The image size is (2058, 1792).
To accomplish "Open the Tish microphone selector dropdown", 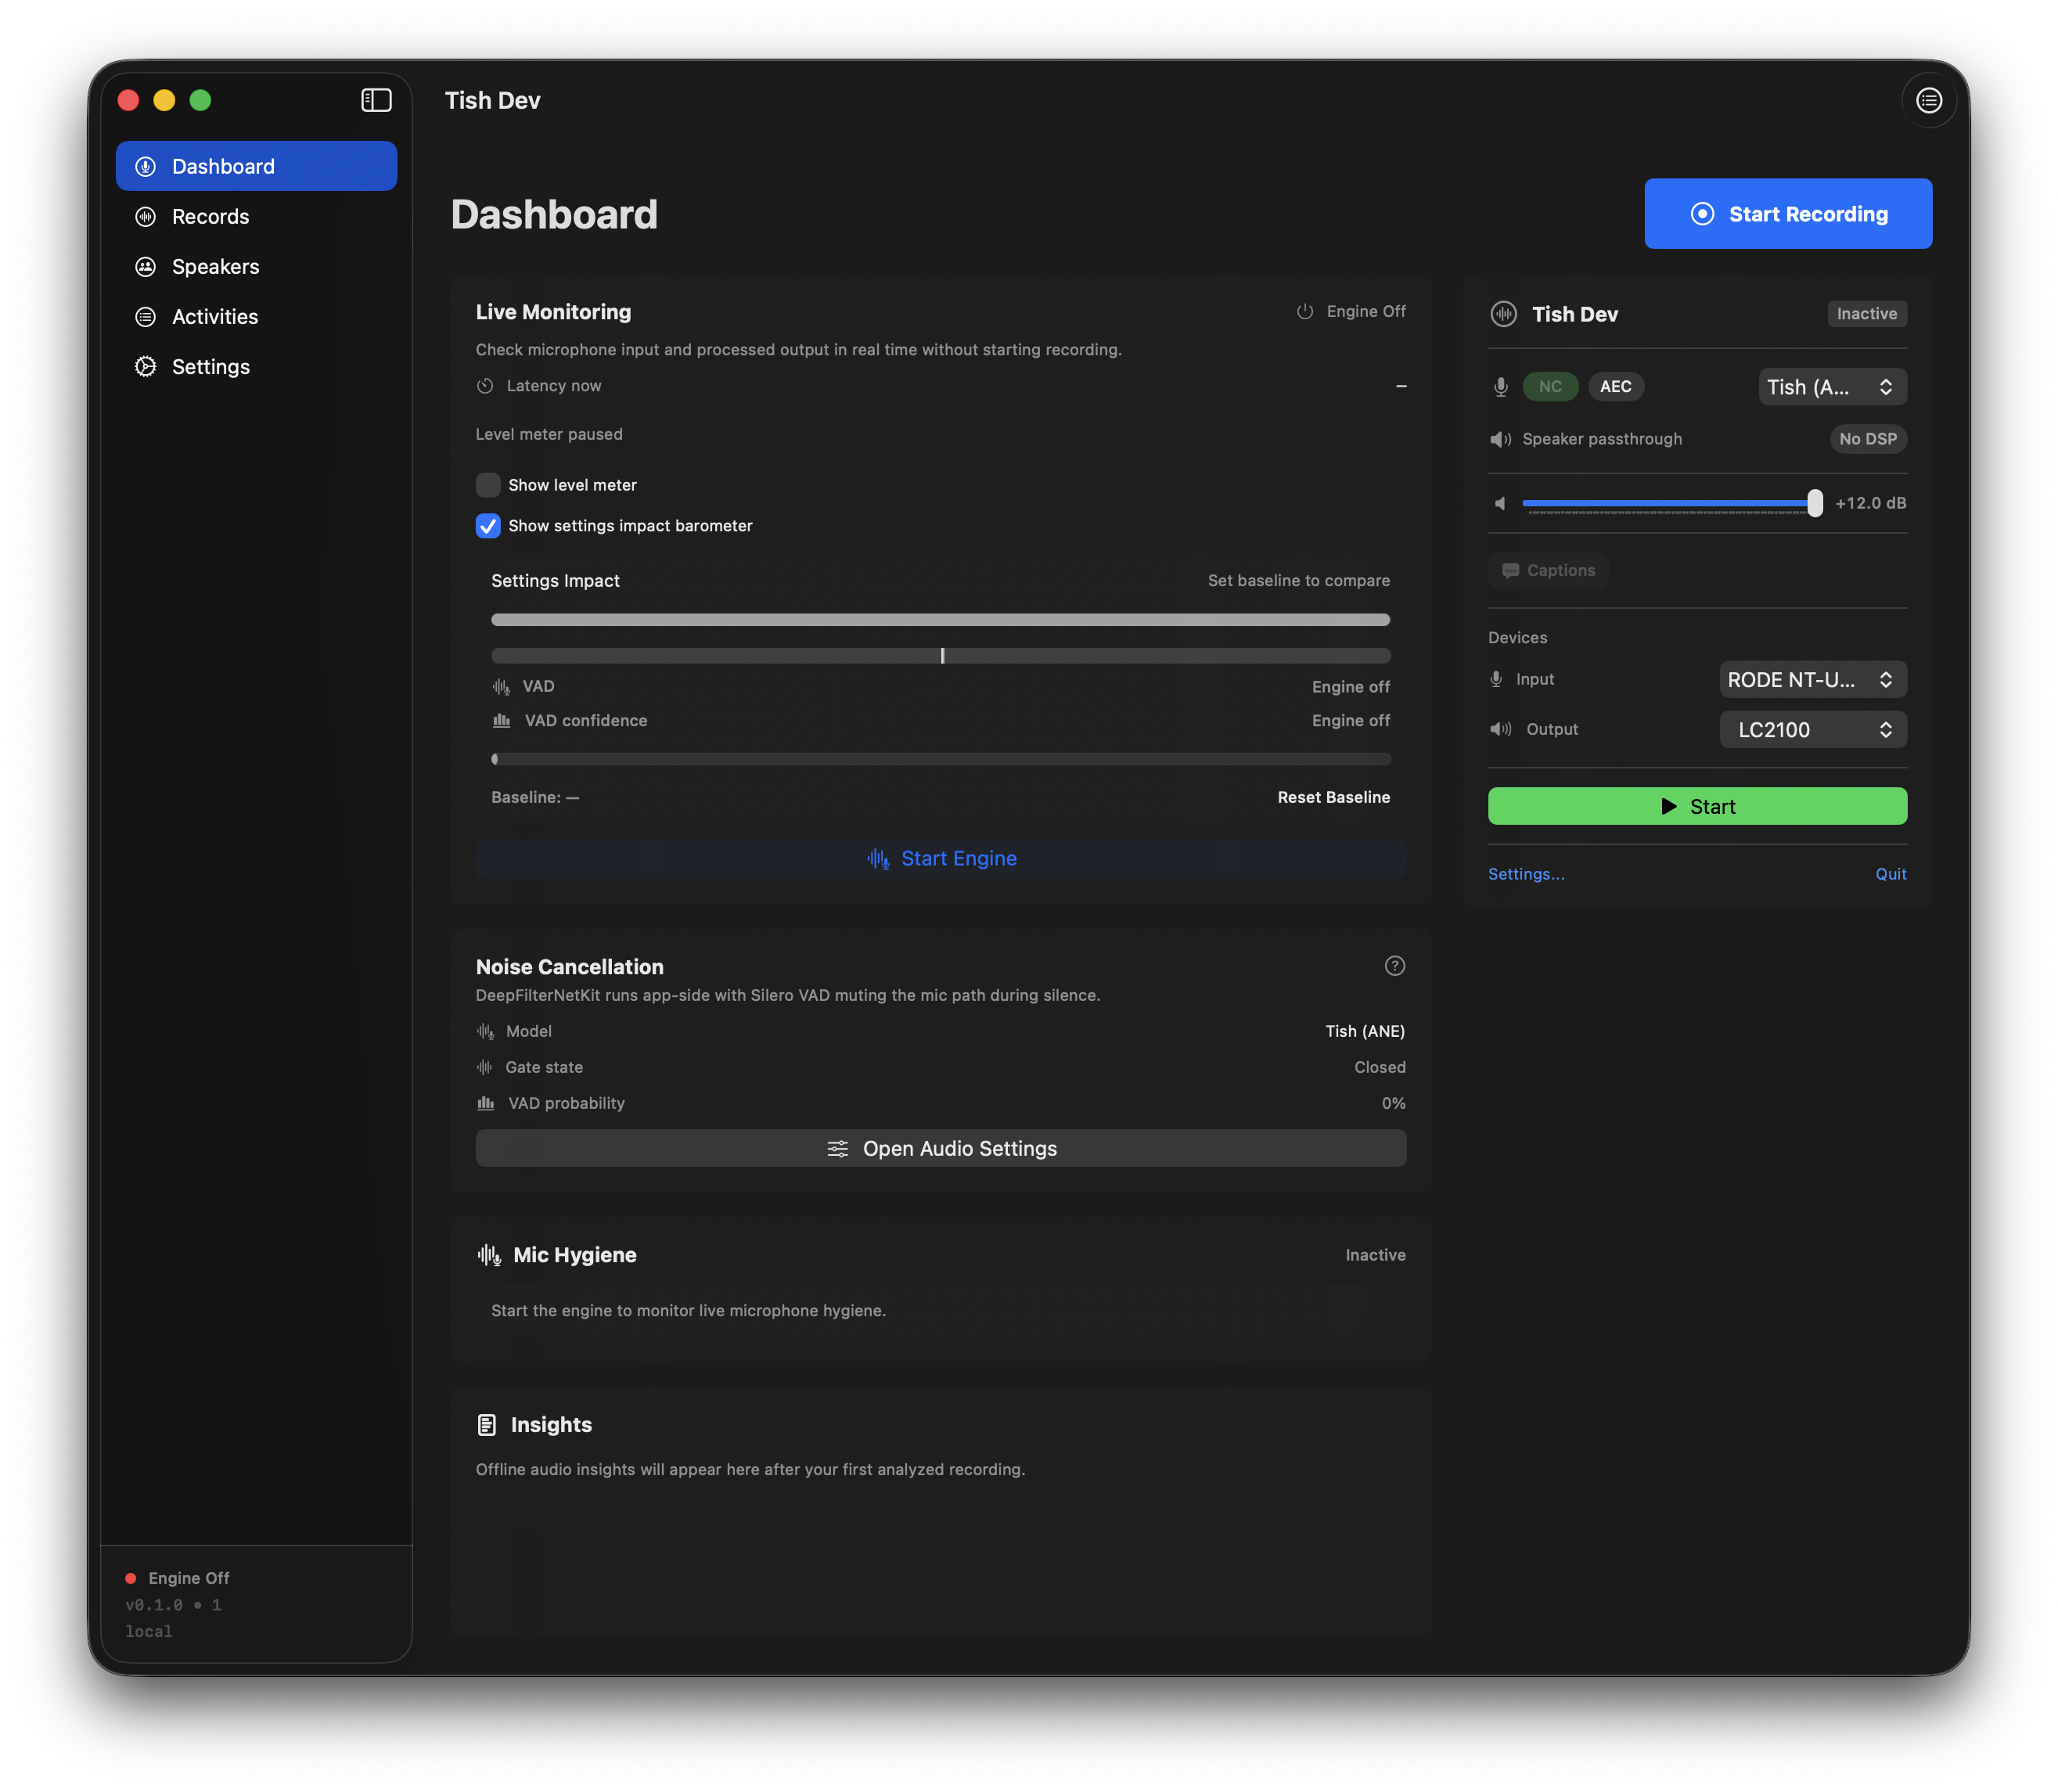I will 1831,386.
